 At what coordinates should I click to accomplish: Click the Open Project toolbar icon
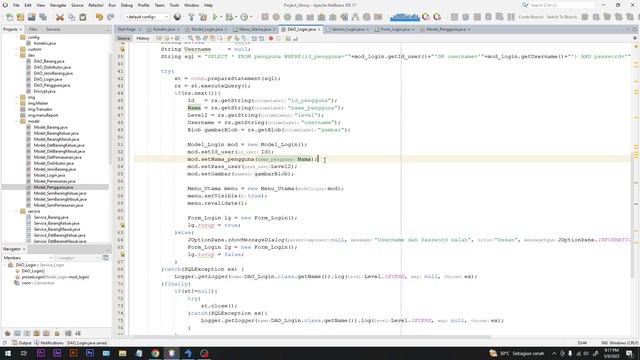click(31, 17)
